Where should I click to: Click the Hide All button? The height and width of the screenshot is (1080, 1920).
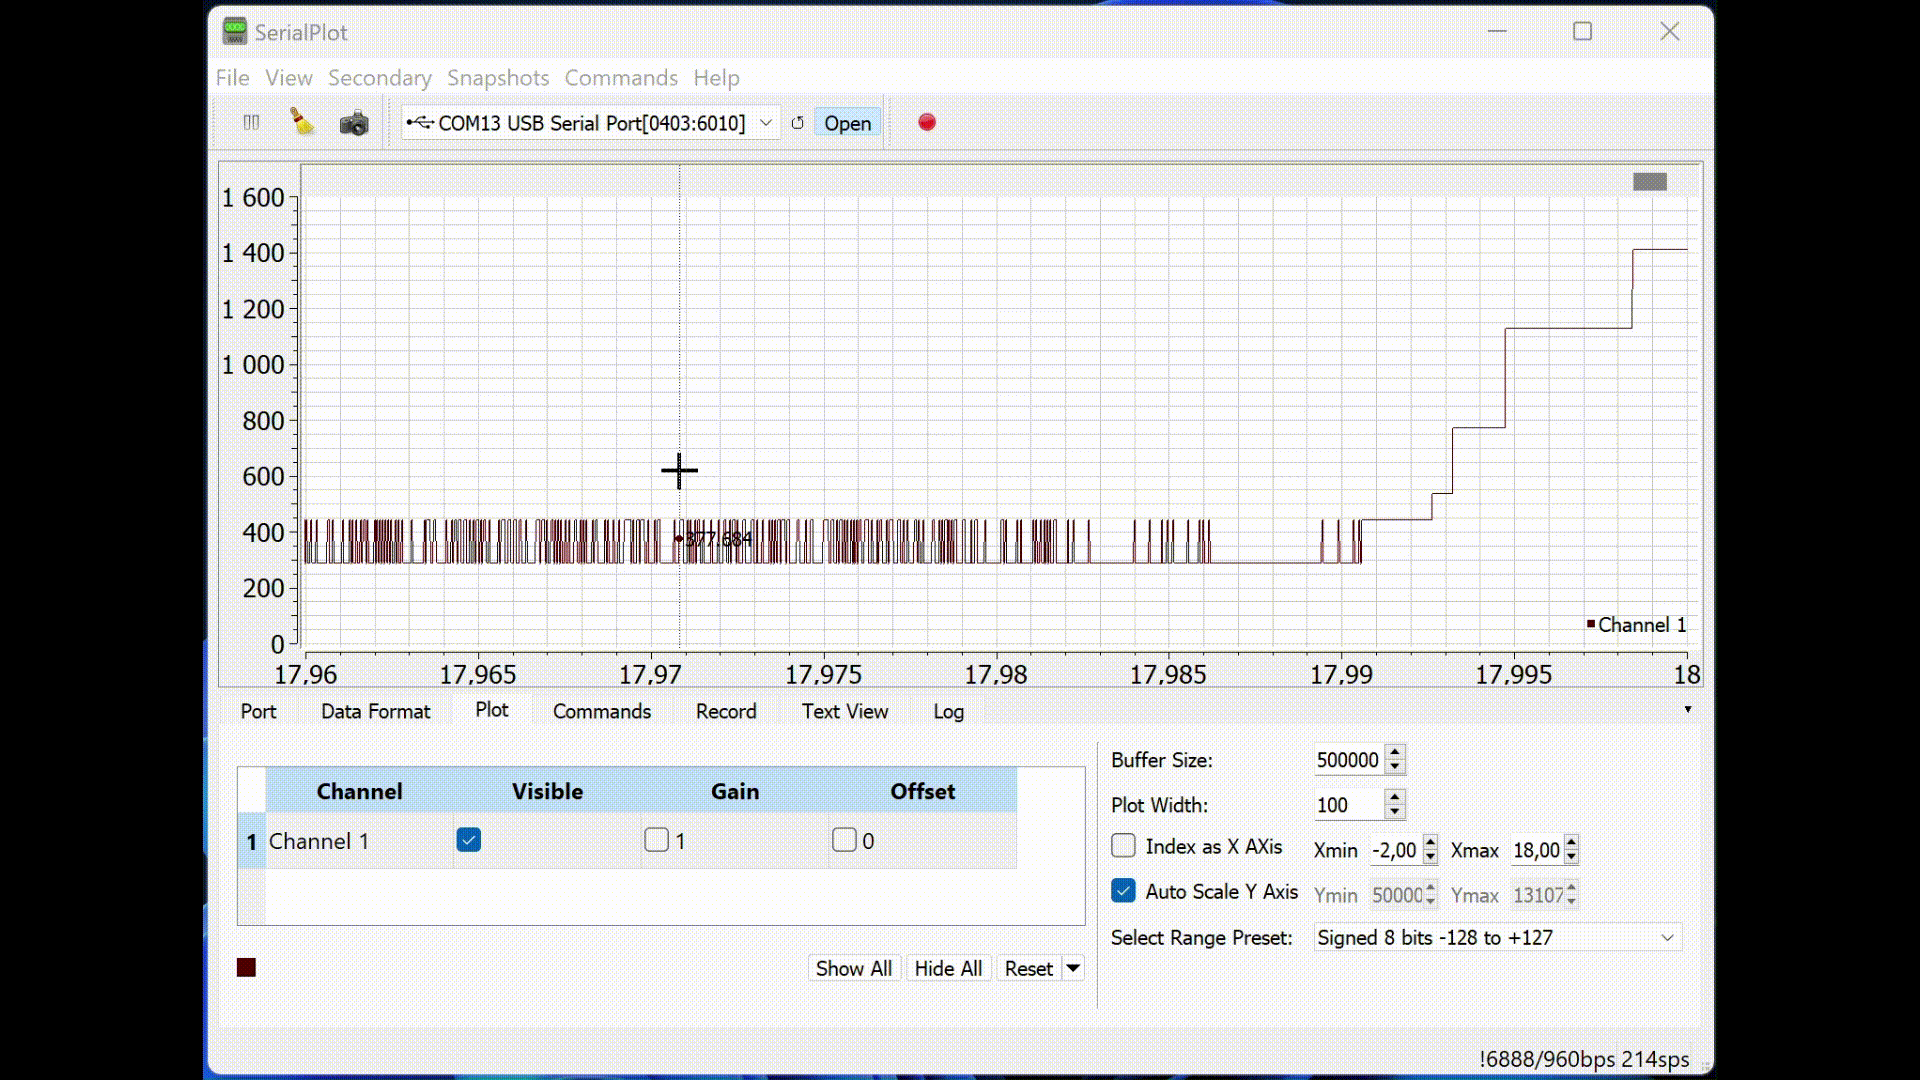coord(947,968)
